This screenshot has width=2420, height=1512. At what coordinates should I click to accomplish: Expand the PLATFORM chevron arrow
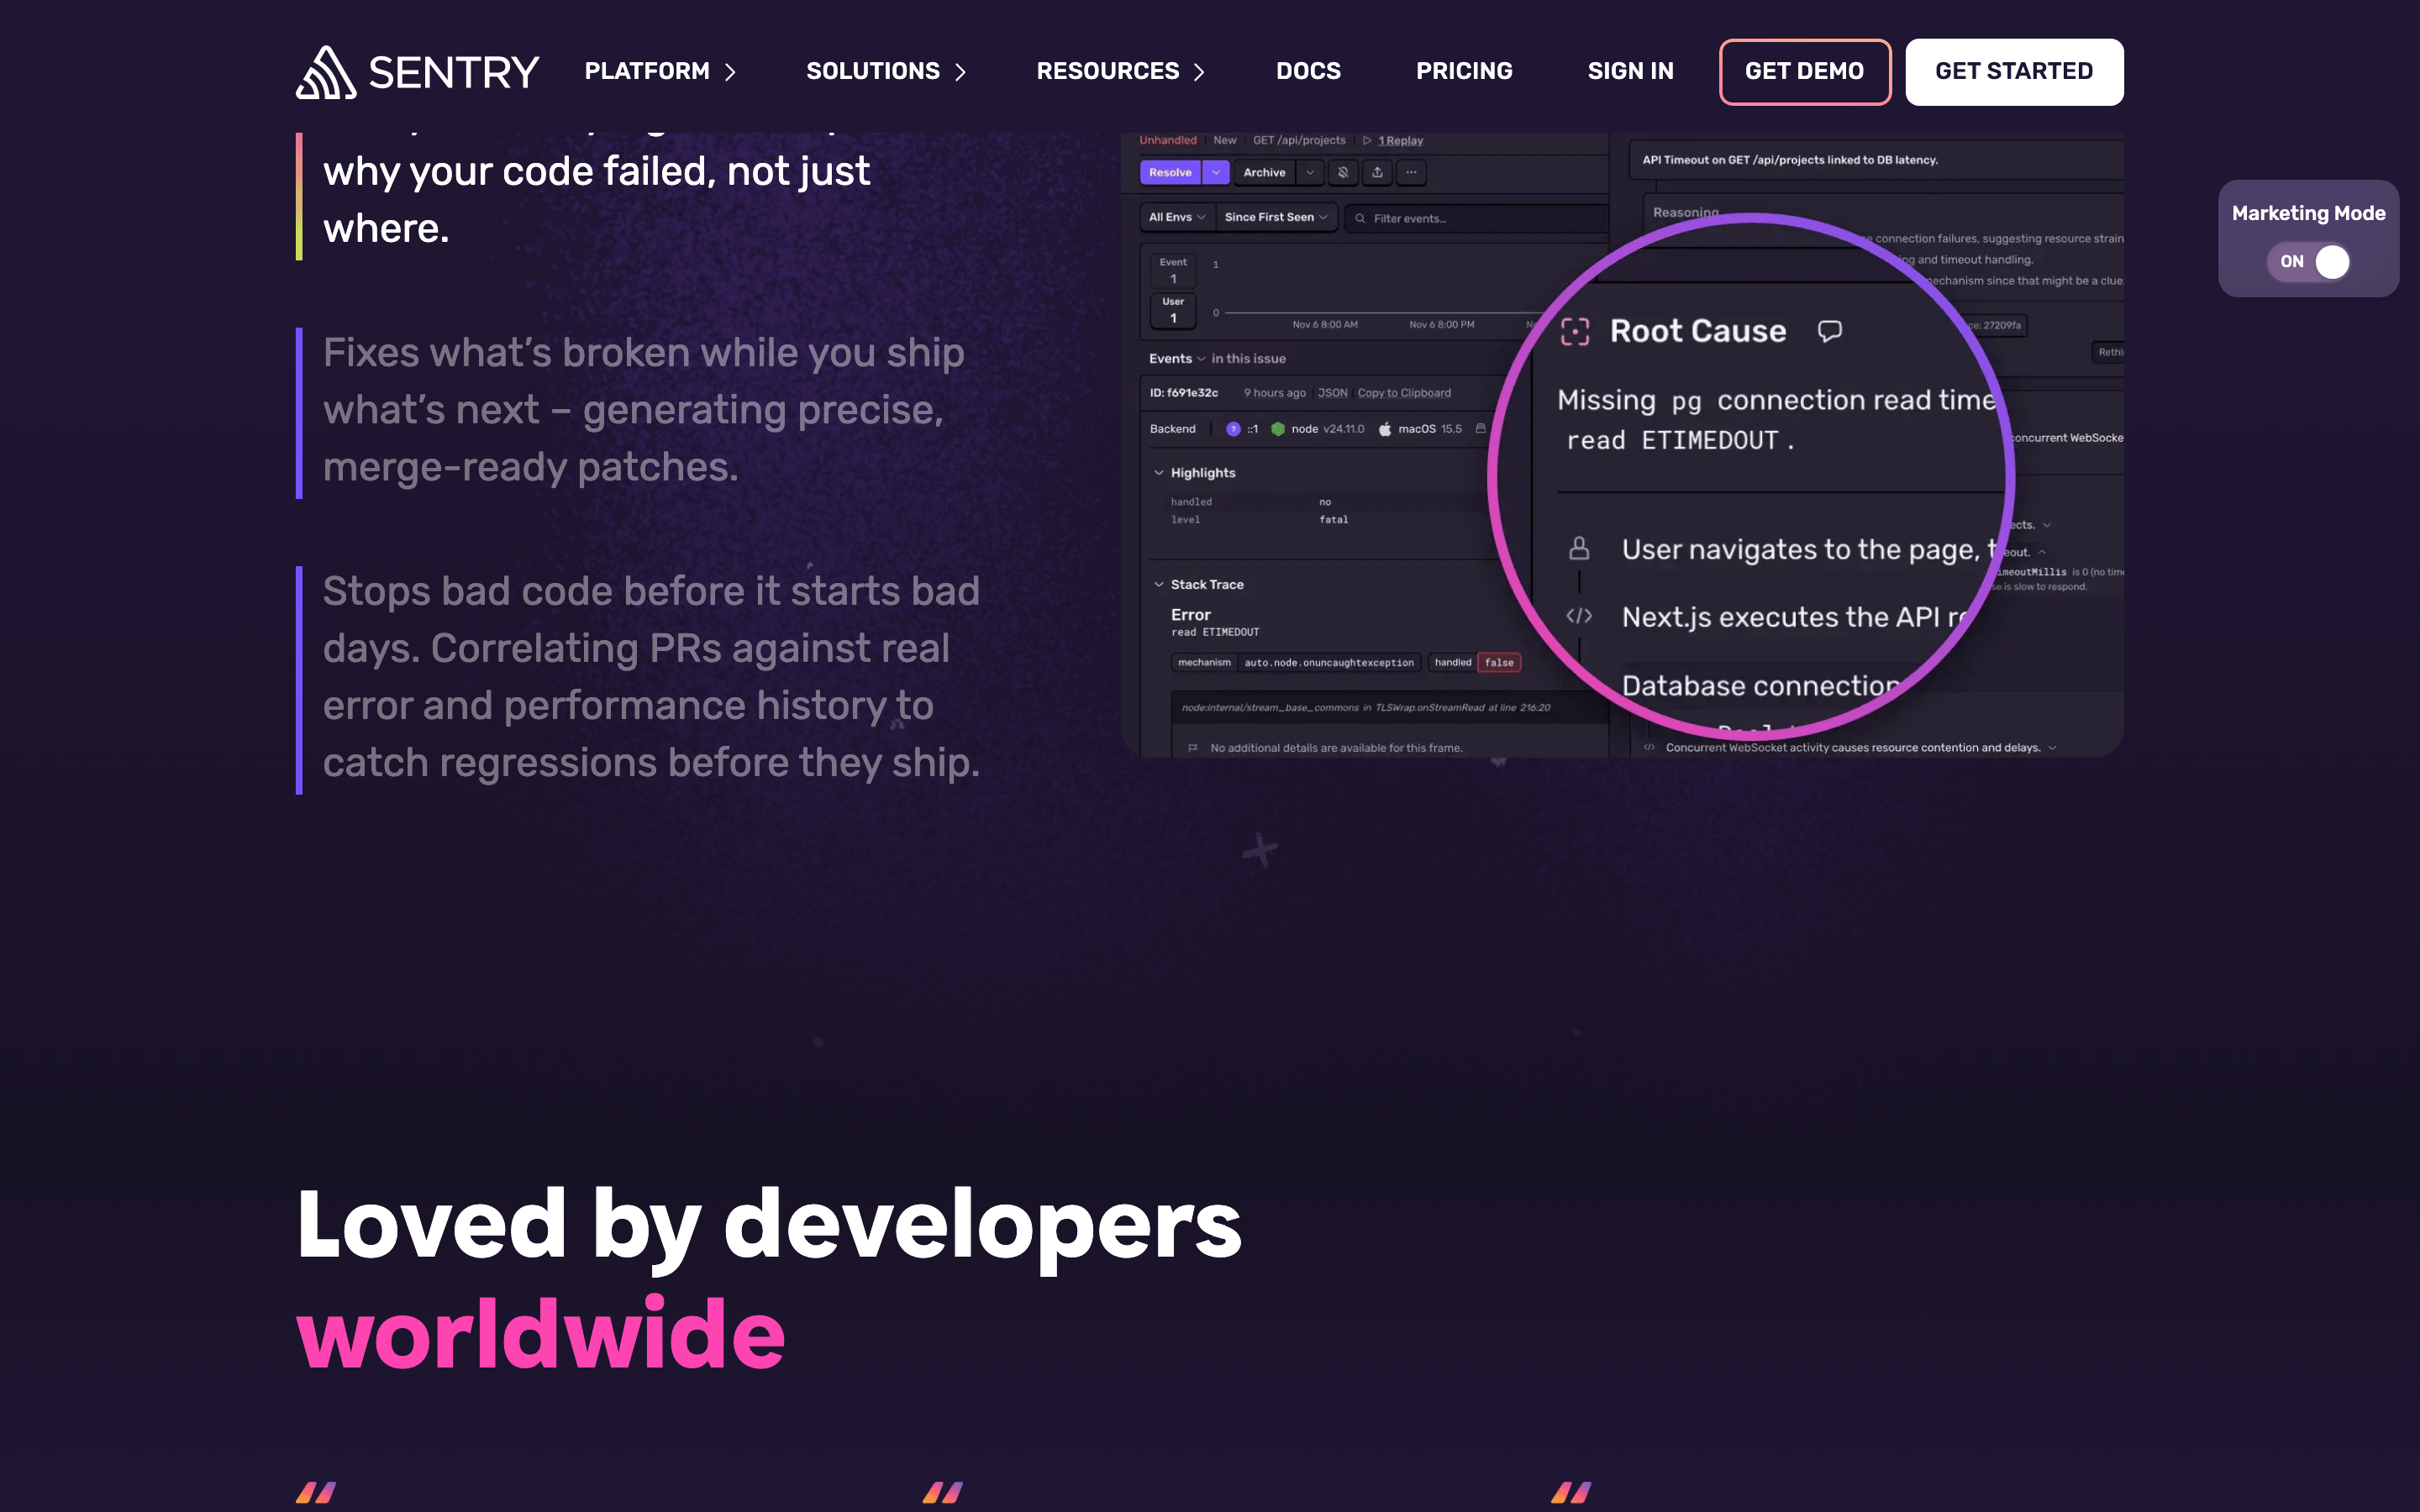pos(730,72)
